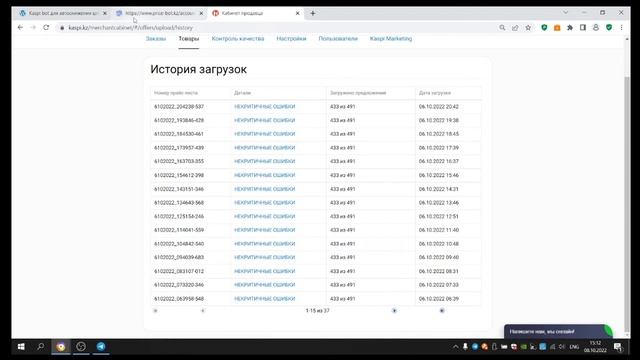The image size is (640, 360).
Task: Open error details for upload 06.10.2022 06:39
Action: coord(264,299)
